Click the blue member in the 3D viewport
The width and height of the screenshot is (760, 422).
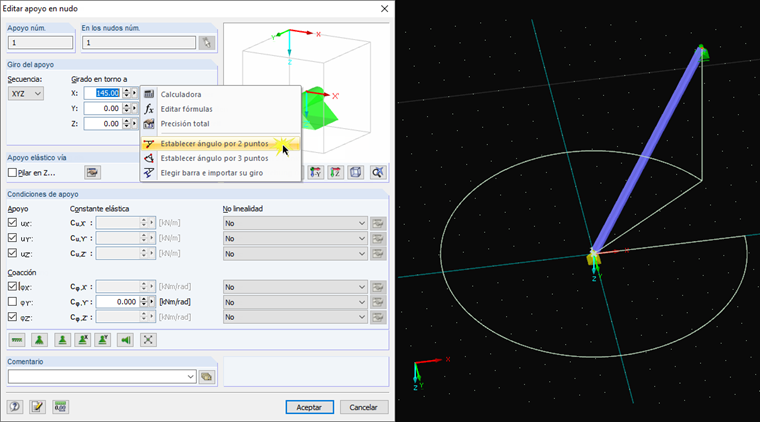tap(647, 150)
